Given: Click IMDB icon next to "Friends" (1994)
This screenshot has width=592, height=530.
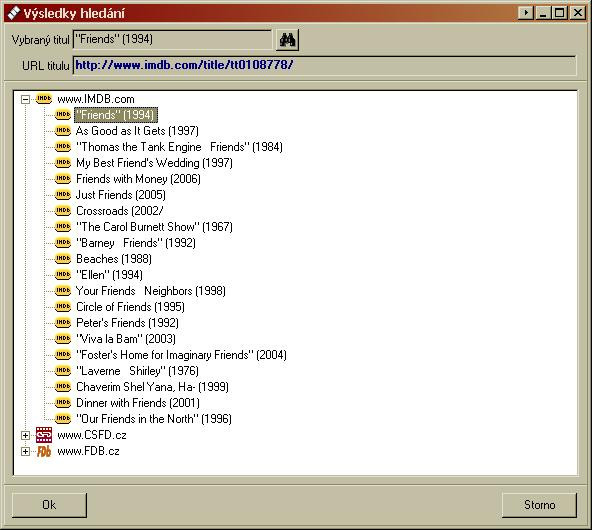Looking at the screenshot, I should click(63, 115).
